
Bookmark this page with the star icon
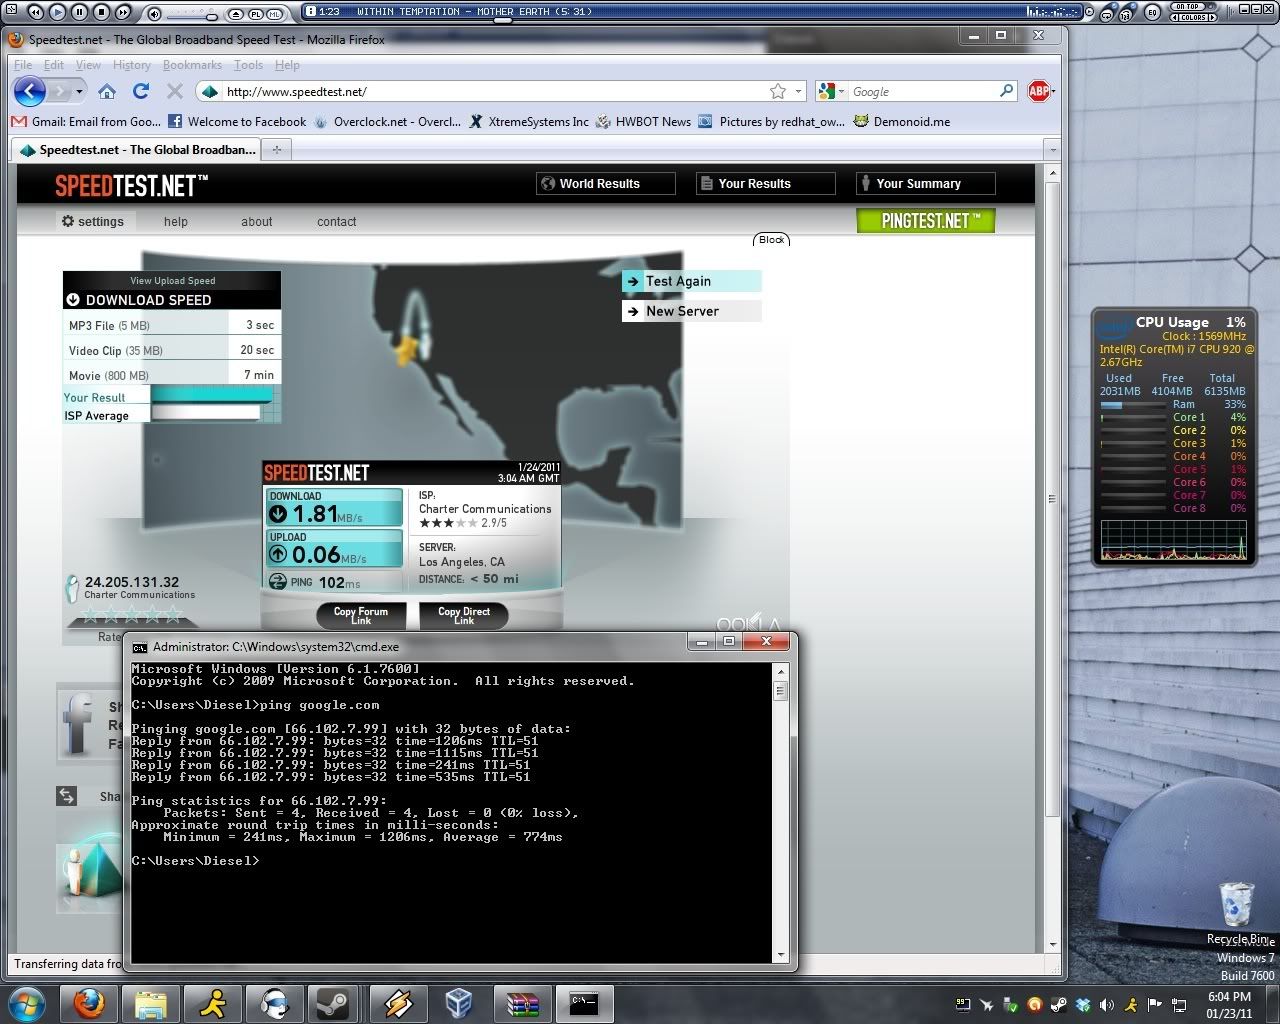pyautogui.click(x=778, y=91)
